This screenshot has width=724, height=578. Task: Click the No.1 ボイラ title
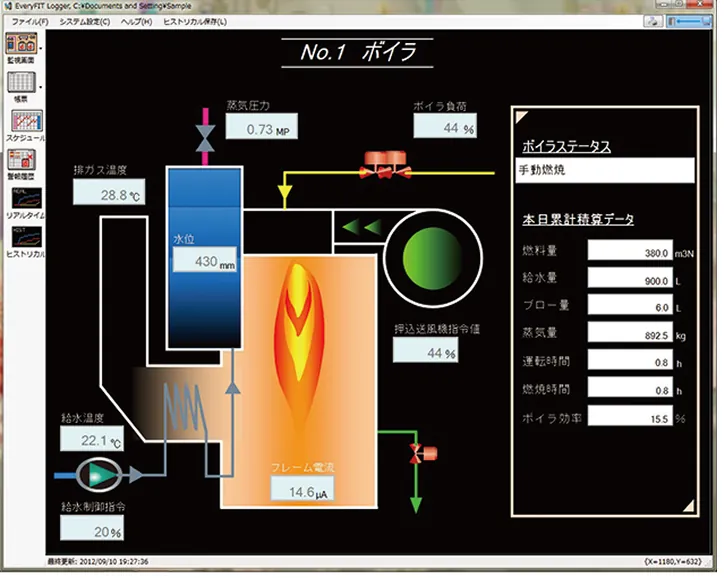[358, 52]
